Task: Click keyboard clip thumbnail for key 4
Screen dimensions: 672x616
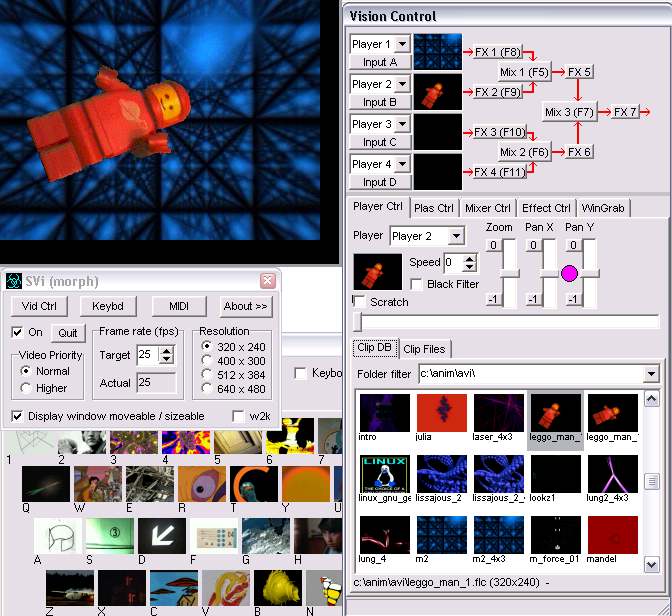Action: pyautogui.click(x=186, y=442)
